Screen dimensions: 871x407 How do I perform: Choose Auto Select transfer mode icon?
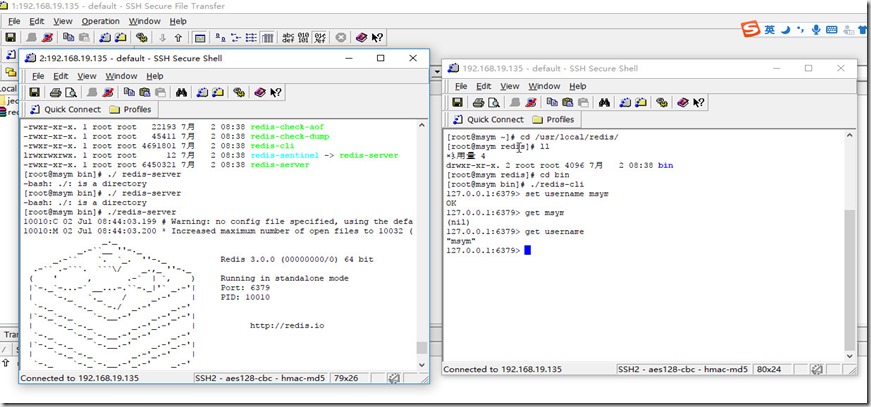tap(320, 38)
